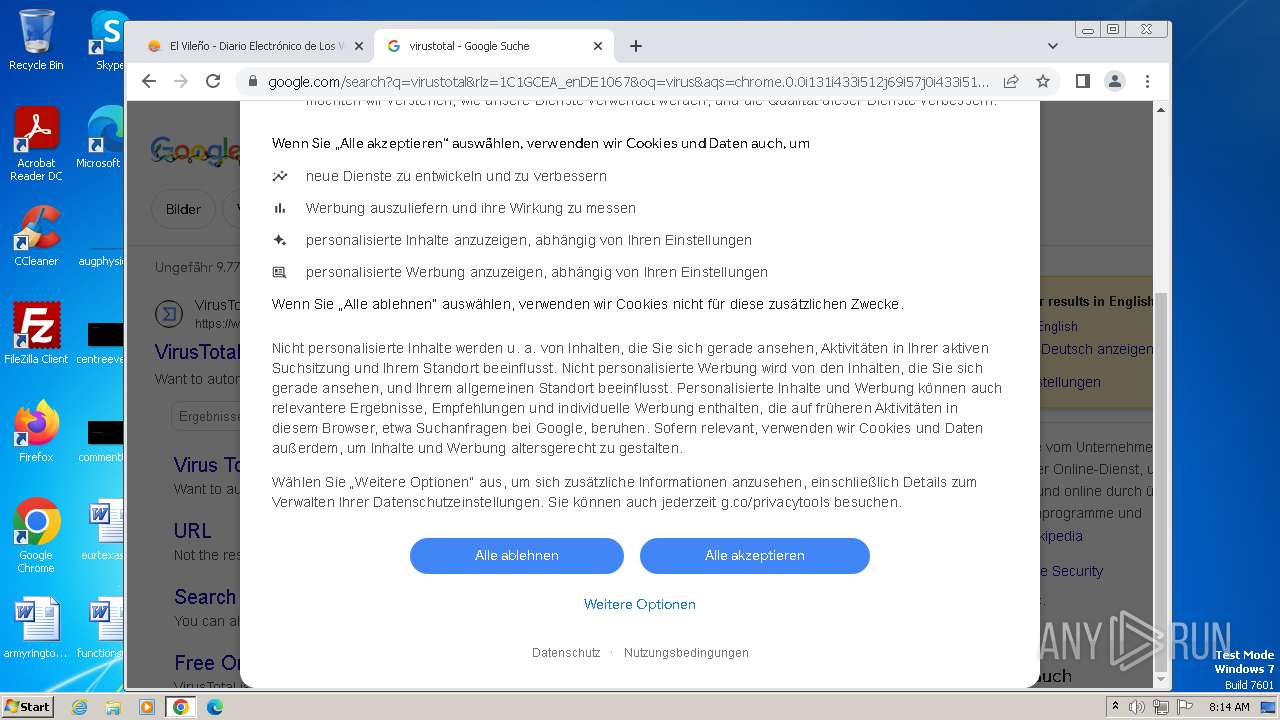Open Weitere Optionen link
The height and width of the screenshot is (720, 1280).
point(640,604)
